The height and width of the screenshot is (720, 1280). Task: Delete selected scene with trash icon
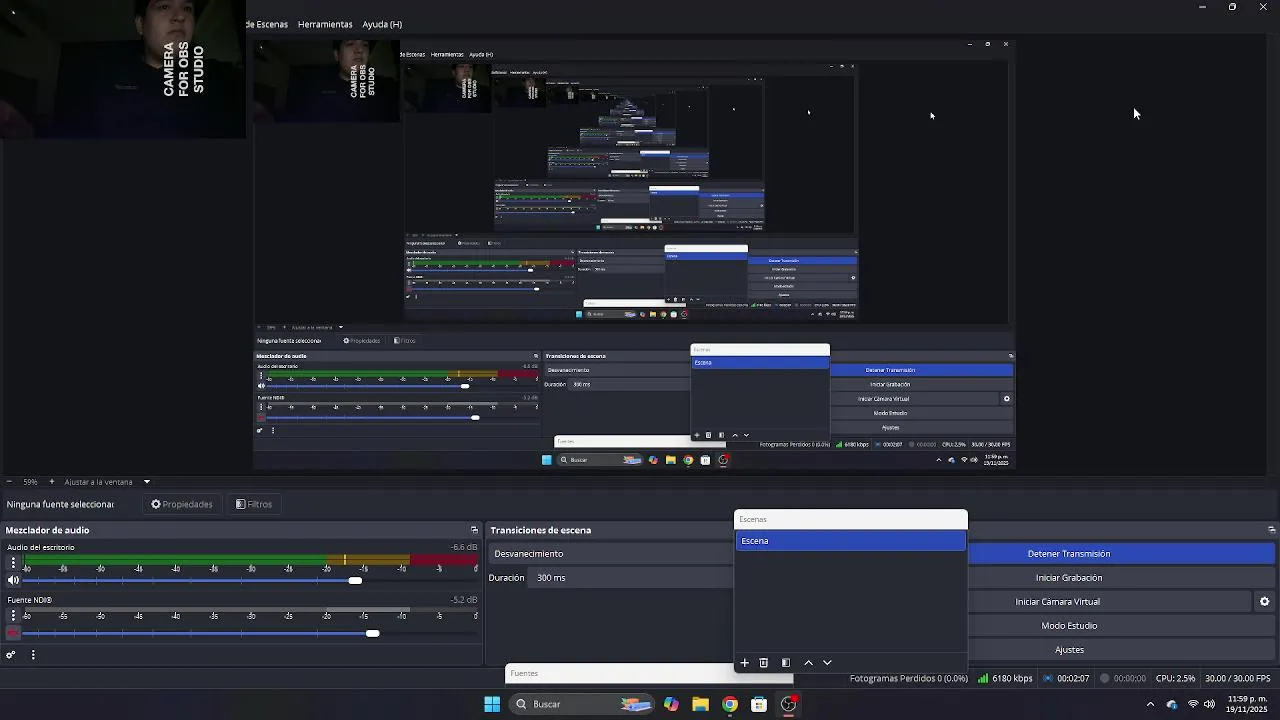pos(764,663)
